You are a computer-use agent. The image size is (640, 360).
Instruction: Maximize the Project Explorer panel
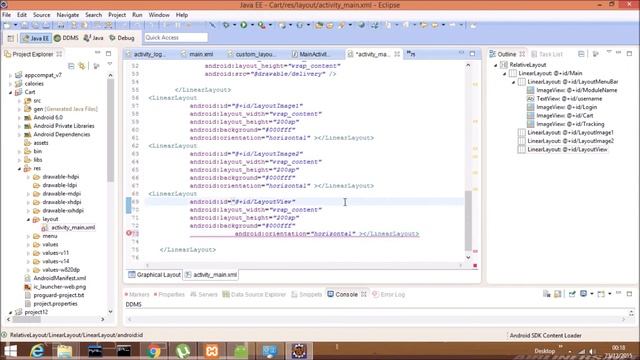pyautogui.click(x=109, y=53)
